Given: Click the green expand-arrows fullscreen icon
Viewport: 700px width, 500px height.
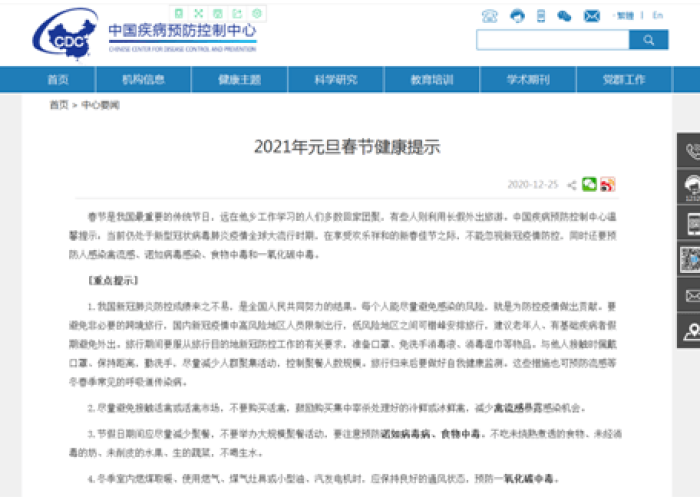Looking at the screenshot, I should point(199,13).
